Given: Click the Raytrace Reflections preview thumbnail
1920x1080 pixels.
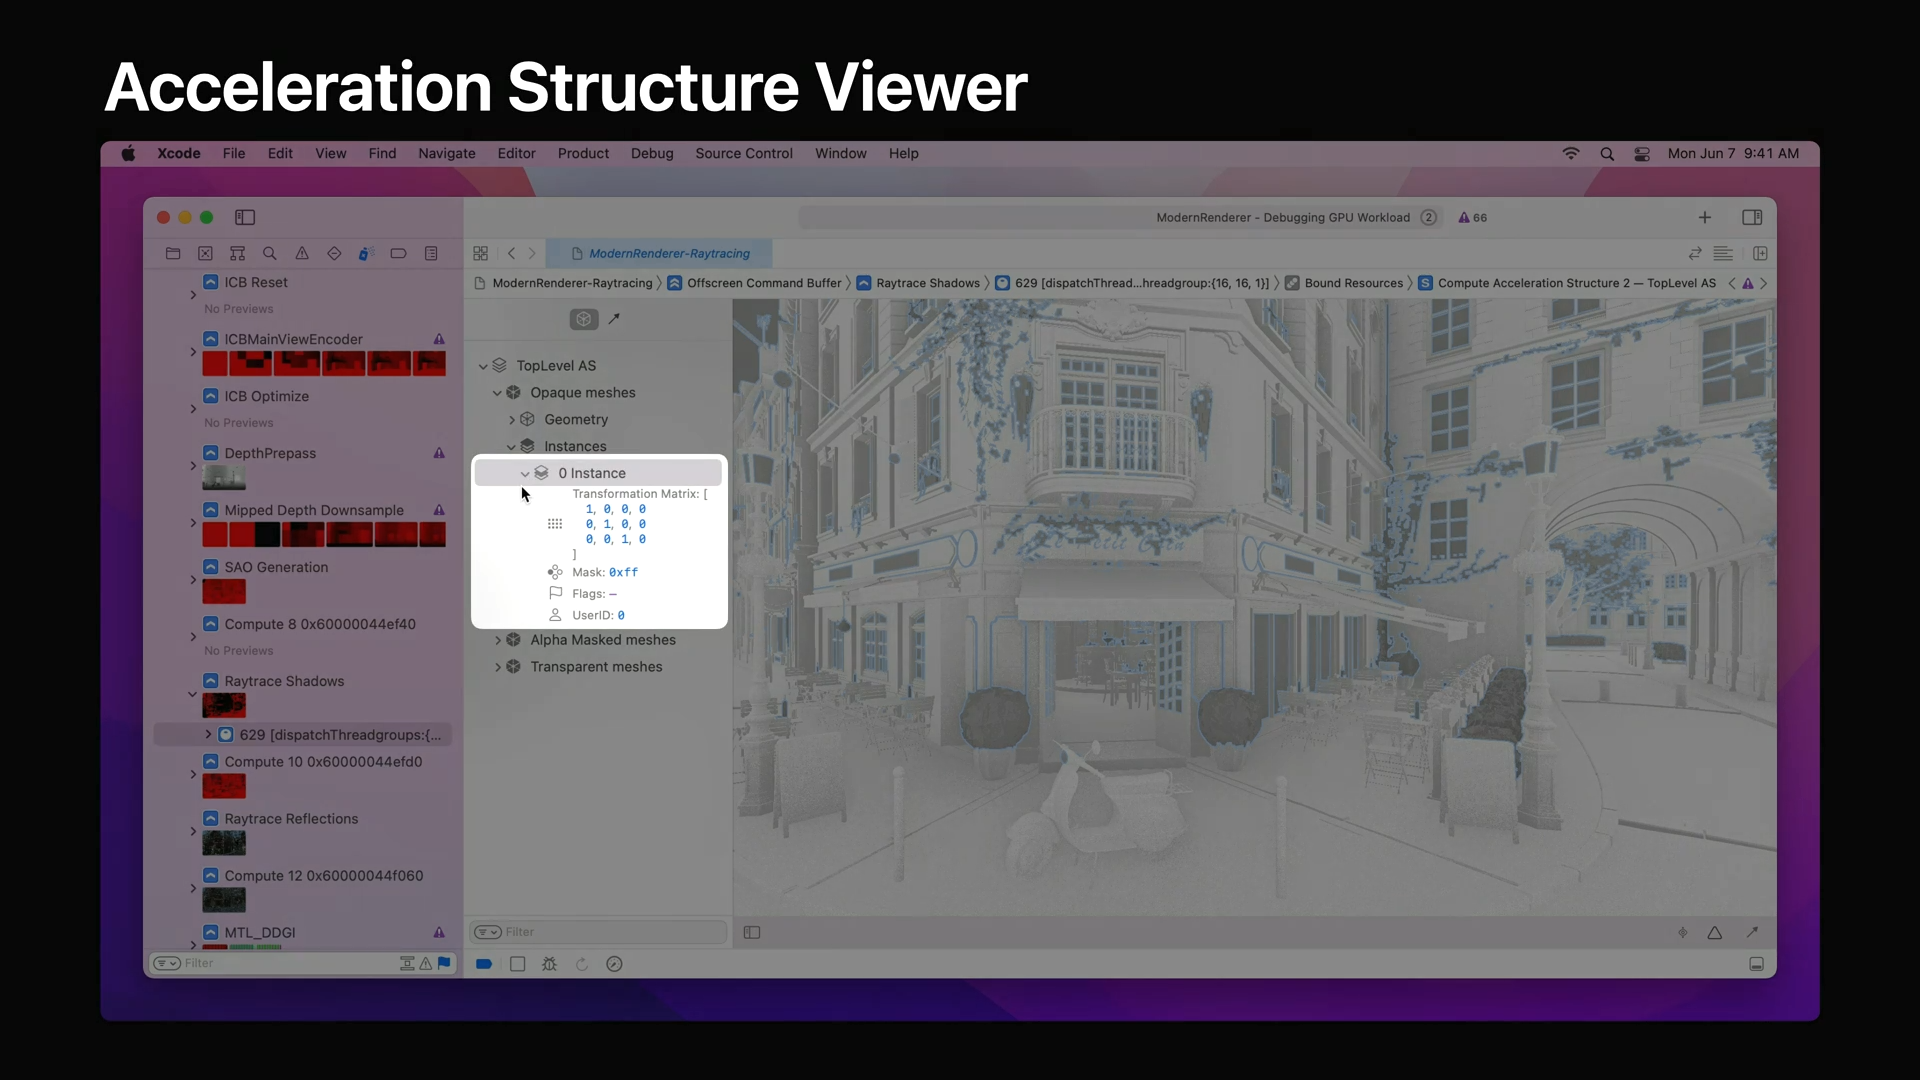Looking at the screenshot, I should click(x=224, y=844).
